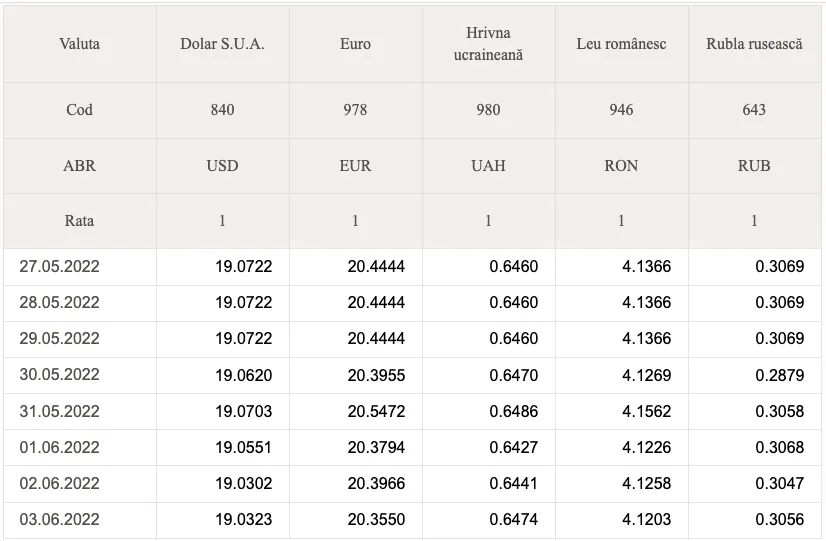
Task: Click USD rate 19.0551 for 01.06.2022
Action: click(x=243, y=448)
